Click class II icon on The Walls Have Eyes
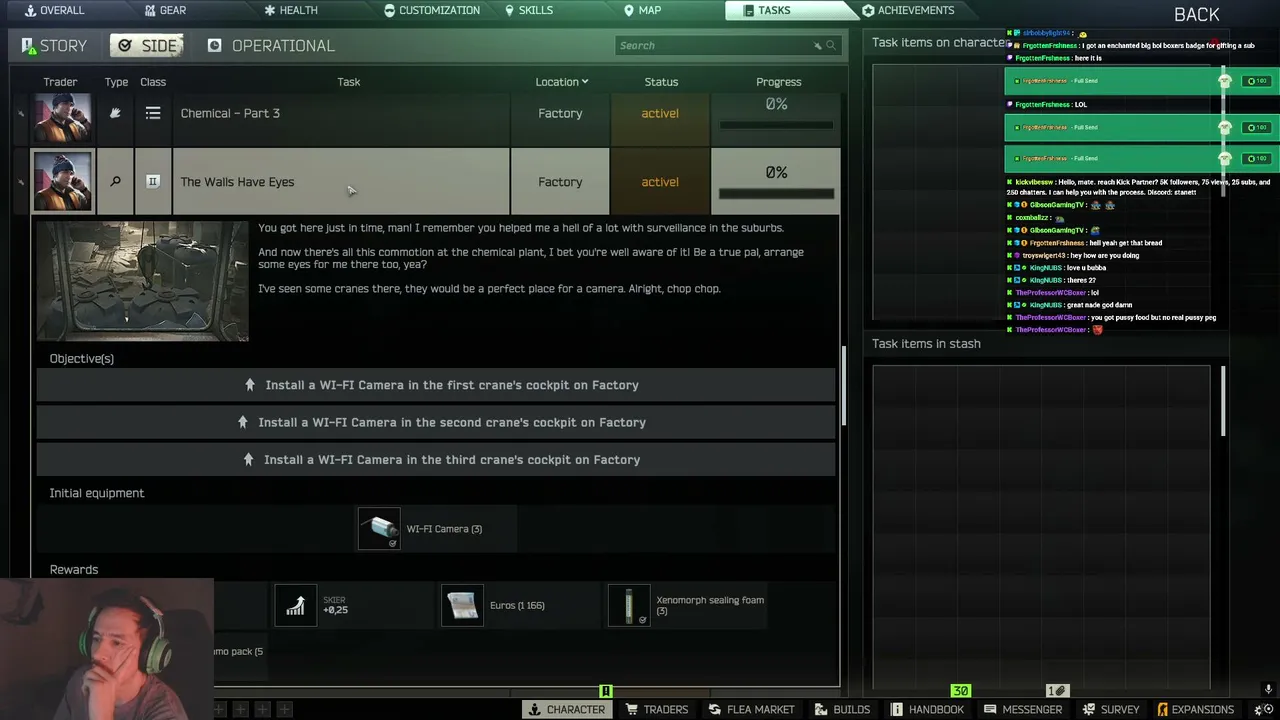This screenshot has height=720, width=1280. 153,181
